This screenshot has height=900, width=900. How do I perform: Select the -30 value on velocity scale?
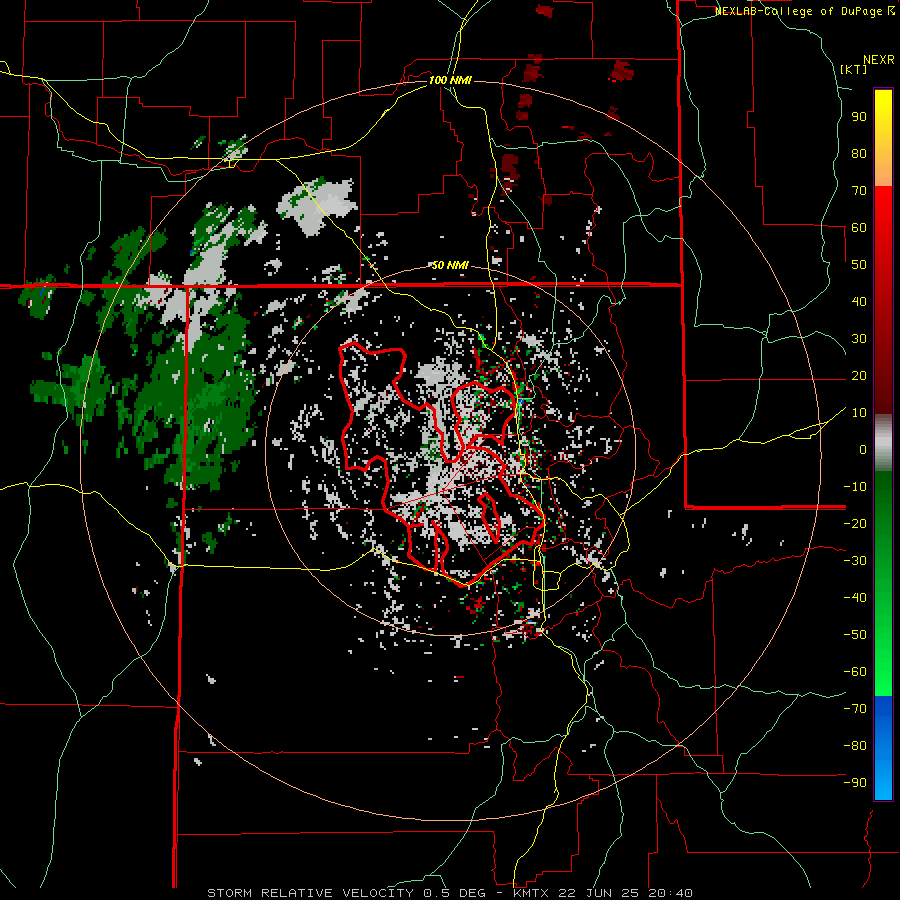click(x=855, y=561)
